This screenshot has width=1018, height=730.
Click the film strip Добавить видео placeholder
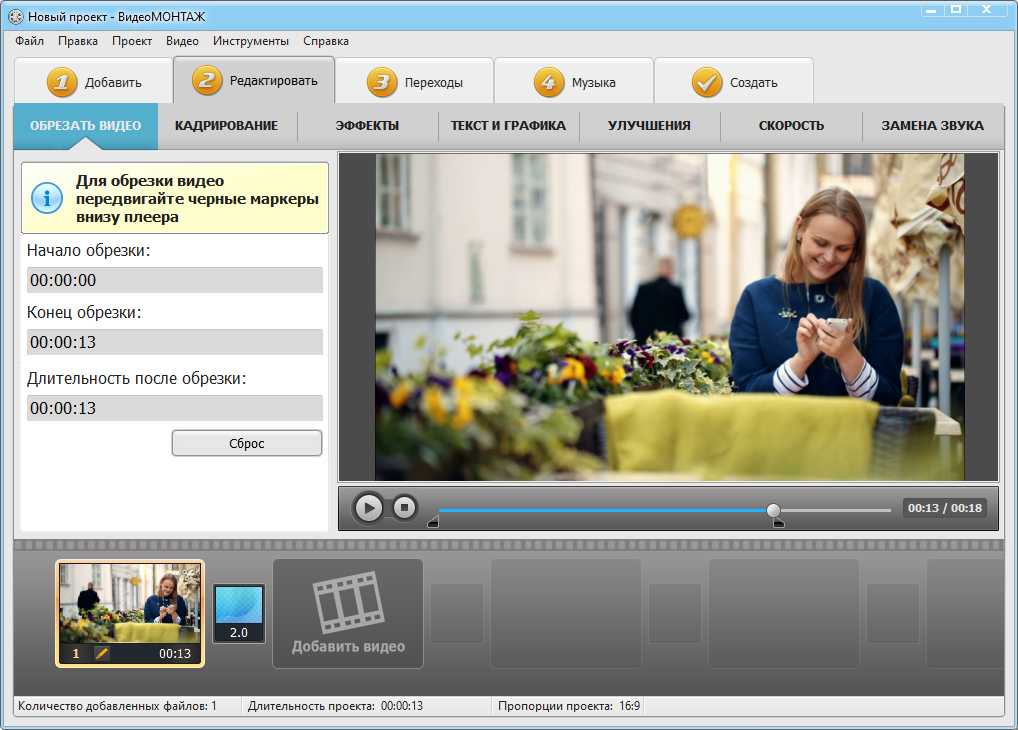[x=348, y=612]
